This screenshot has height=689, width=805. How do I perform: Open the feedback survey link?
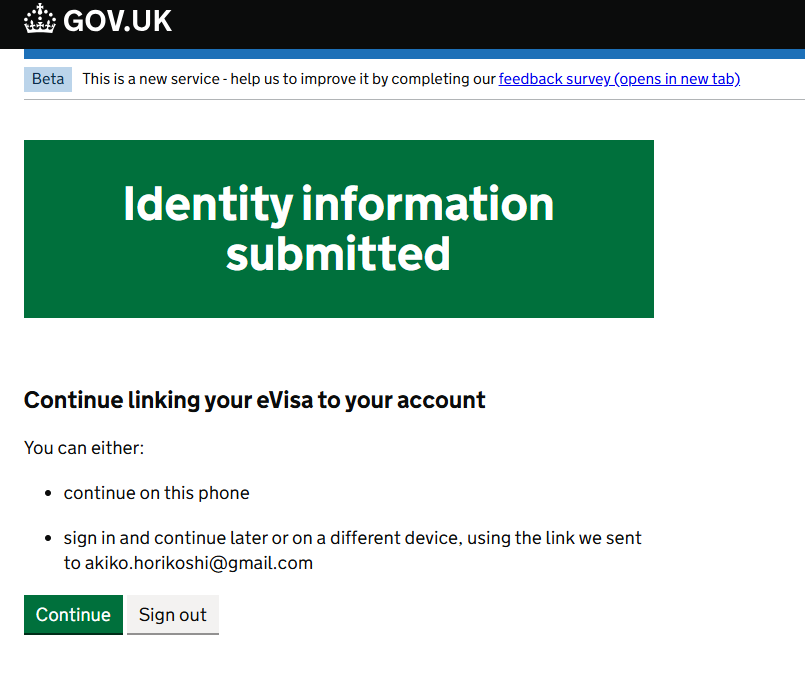tap(619, 79)
